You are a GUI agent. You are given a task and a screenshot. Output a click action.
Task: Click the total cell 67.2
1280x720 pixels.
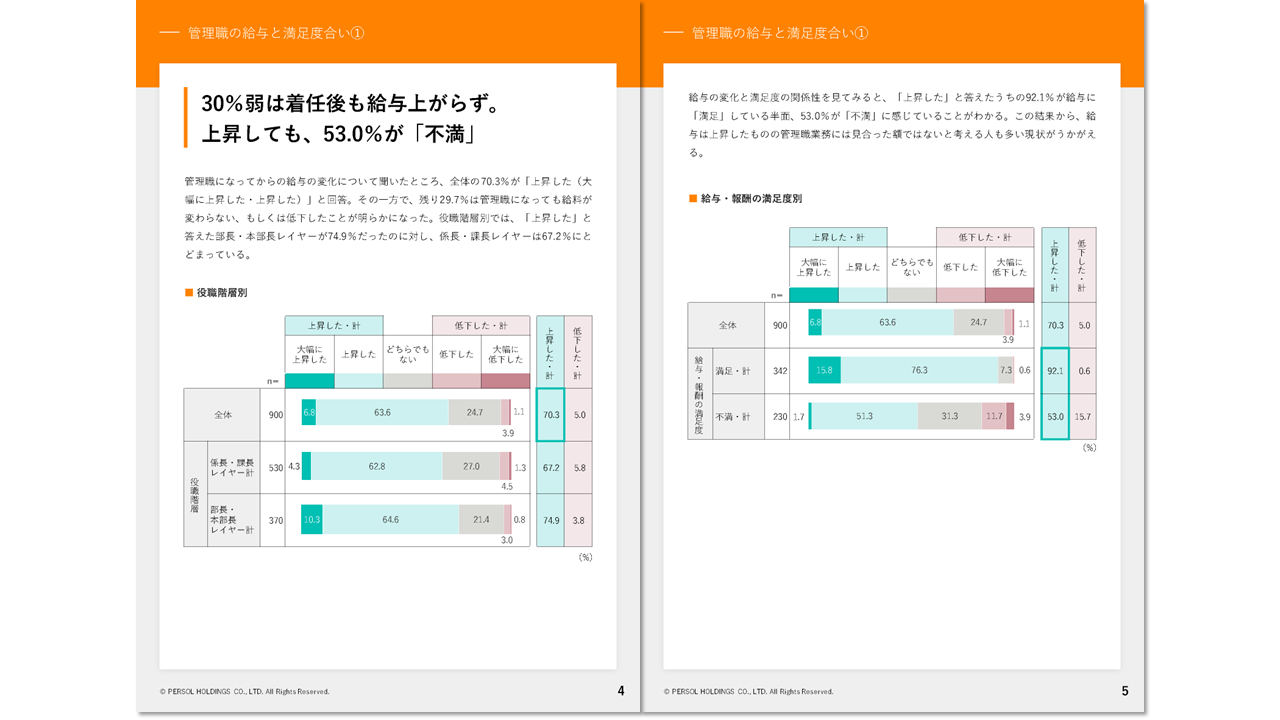pyautogui.click(x=550, y=467)
